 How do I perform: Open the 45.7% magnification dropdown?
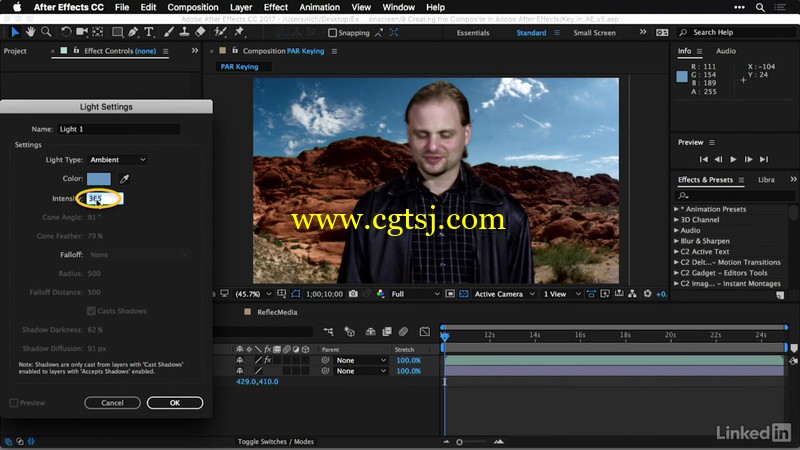[x=253, y=294]
